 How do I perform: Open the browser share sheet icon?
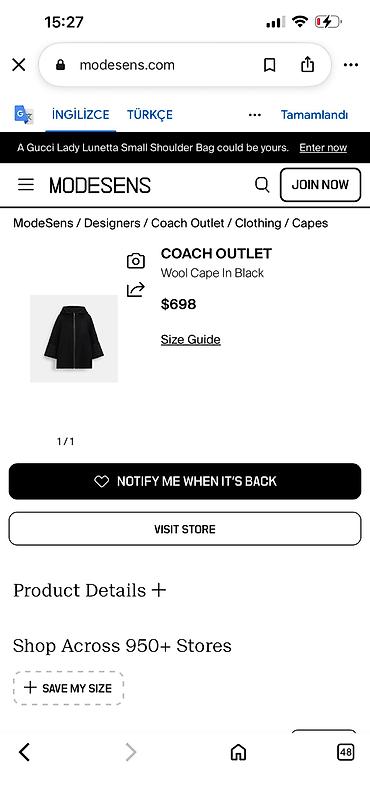[x=307, y=64]
